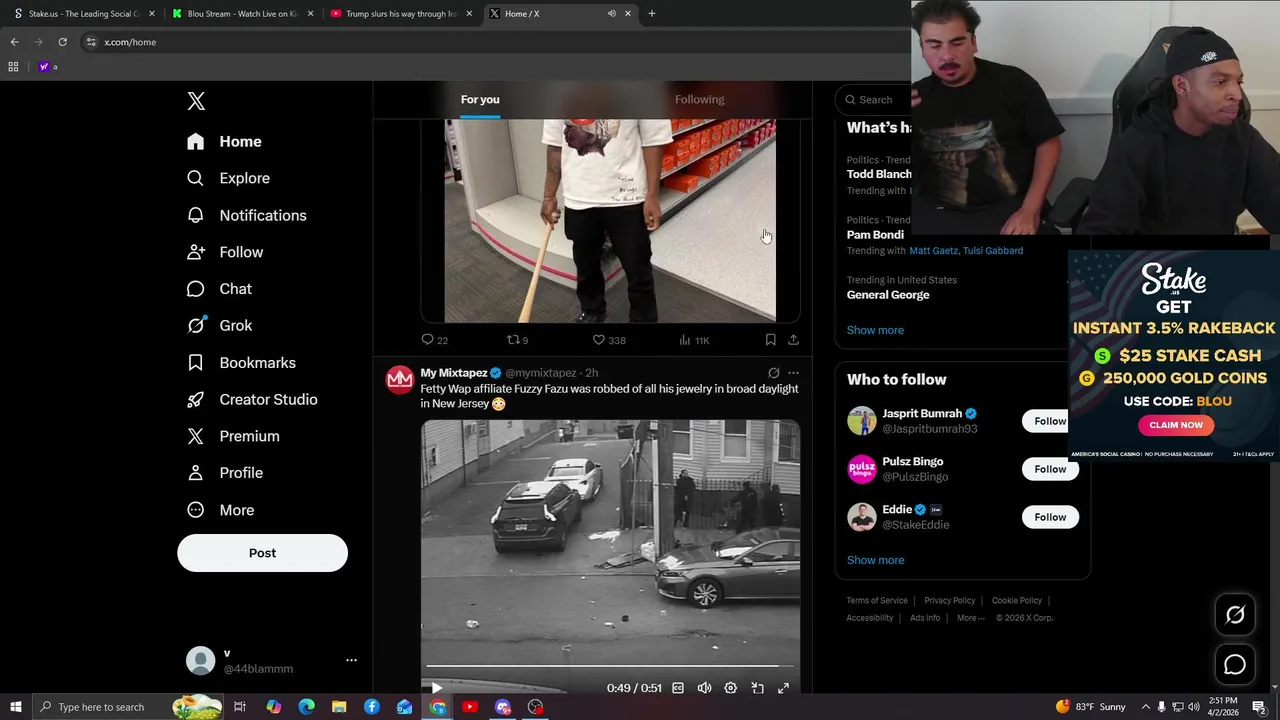Switch to the Following tab
The height and width of the screenshot is (720, 1280).
point(699,99)
